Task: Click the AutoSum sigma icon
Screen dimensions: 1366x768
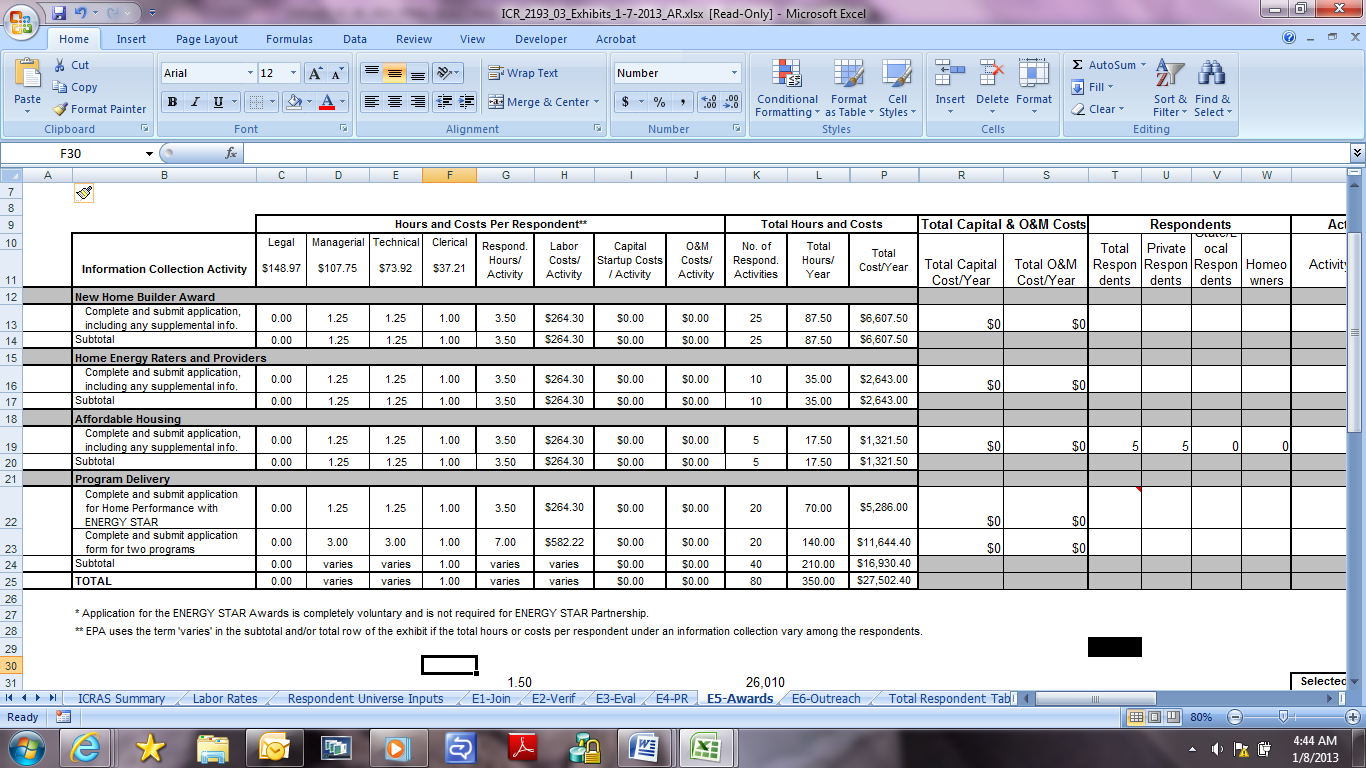Action: 1077,65
